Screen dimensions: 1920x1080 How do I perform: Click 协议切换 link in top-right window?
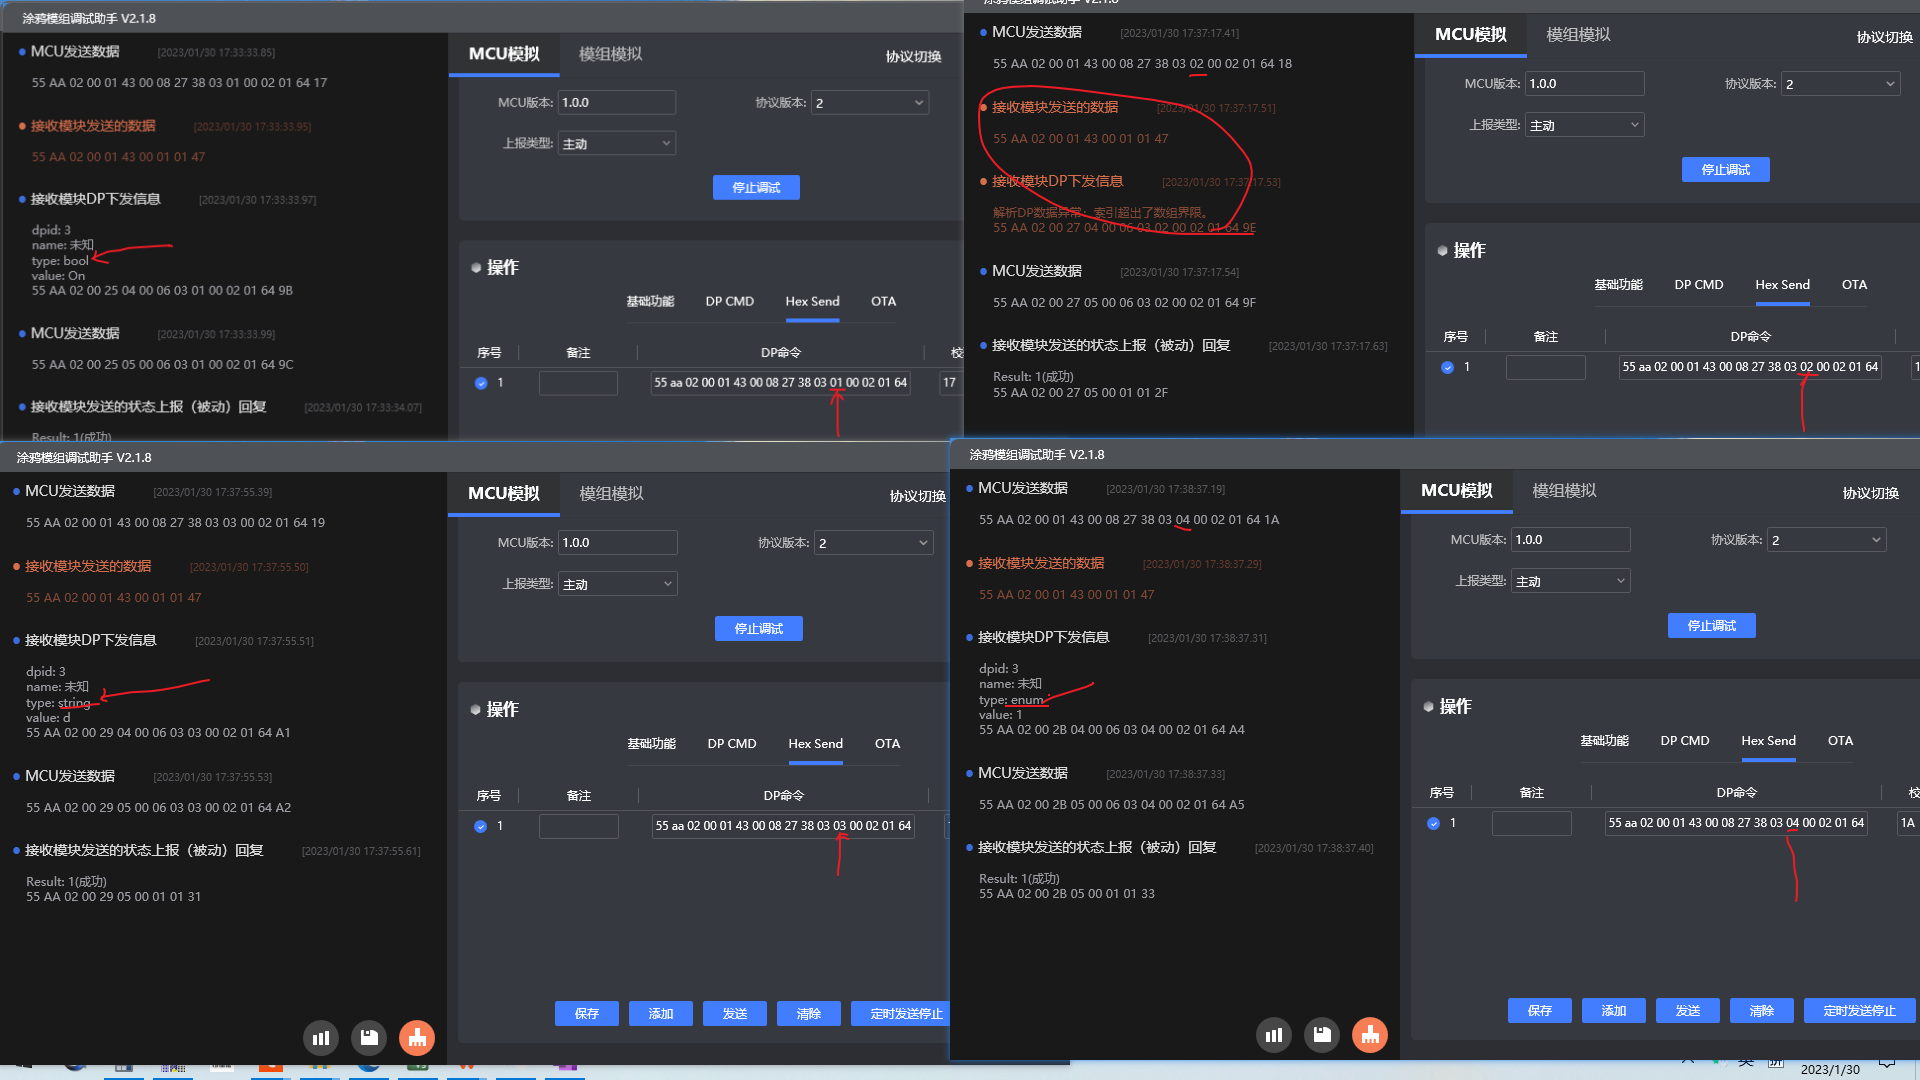coord(1884,37)
